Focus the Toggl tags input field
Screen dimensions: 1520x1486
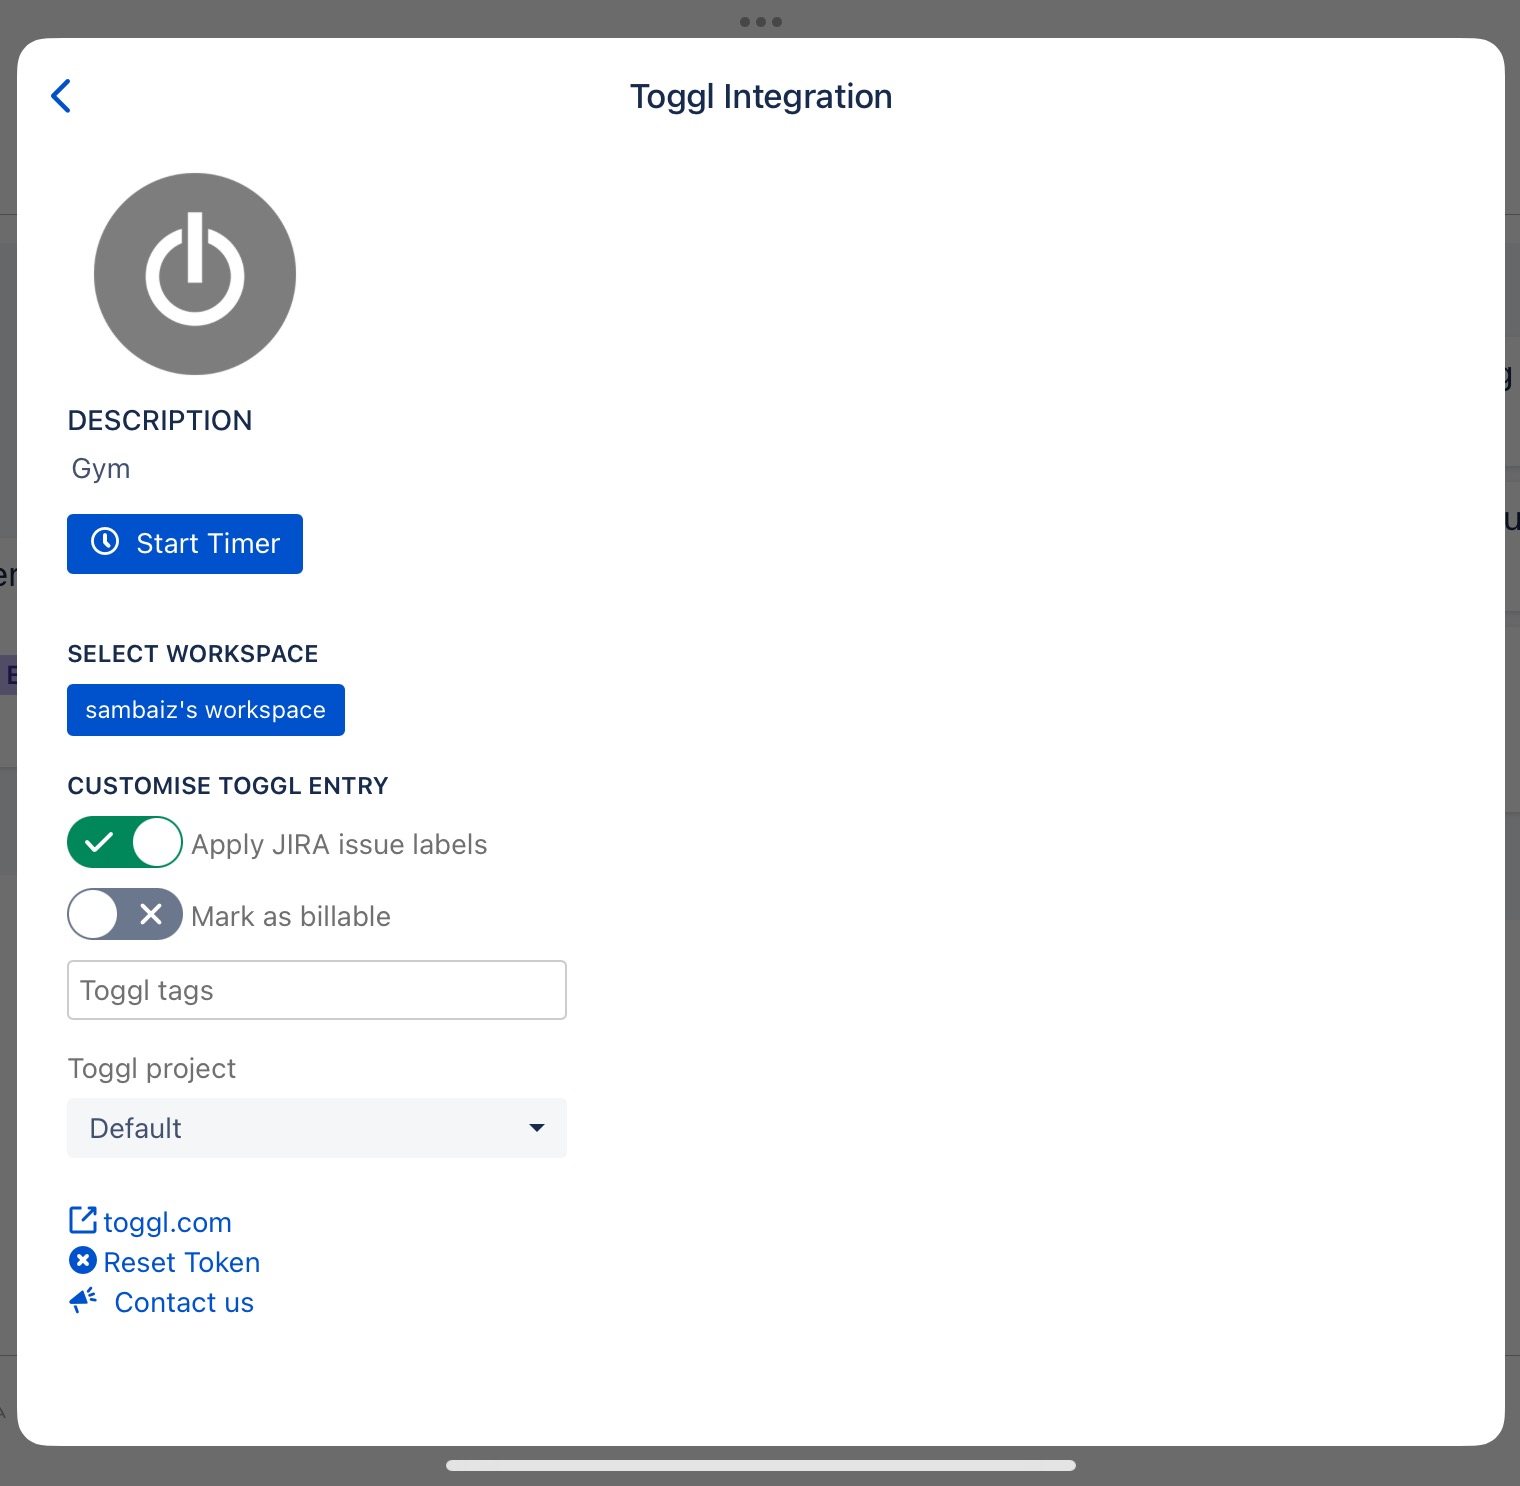(317, 990)
